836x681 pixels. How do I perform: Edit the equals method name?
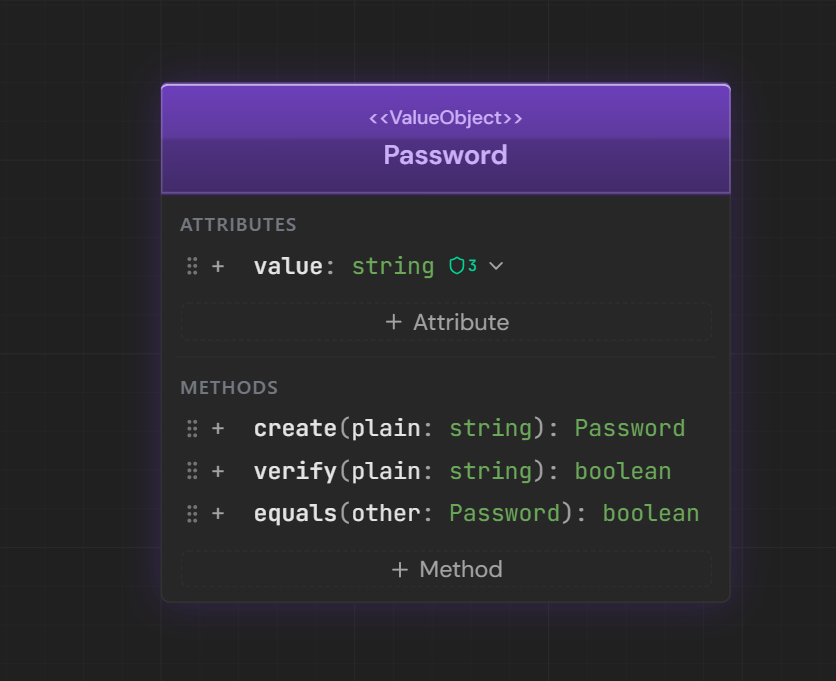[295, 513]
